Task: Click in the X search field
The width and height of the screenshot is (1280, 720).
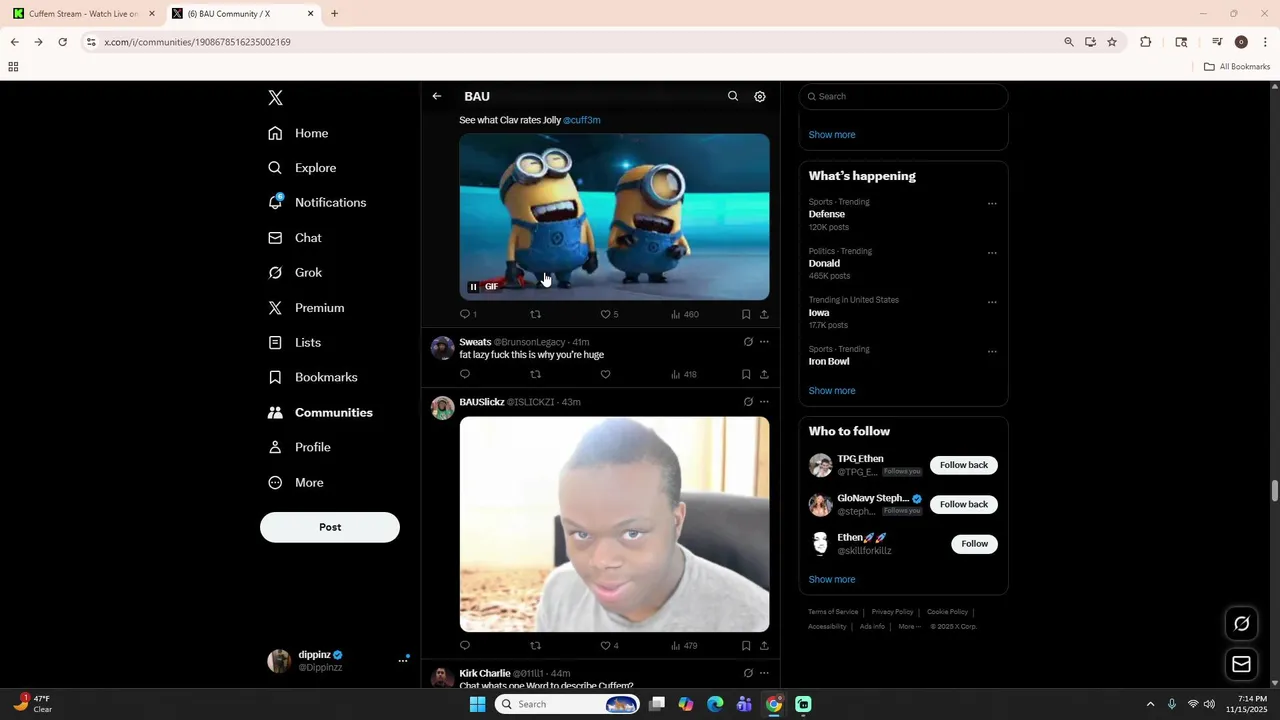Action: click(903, 96)
